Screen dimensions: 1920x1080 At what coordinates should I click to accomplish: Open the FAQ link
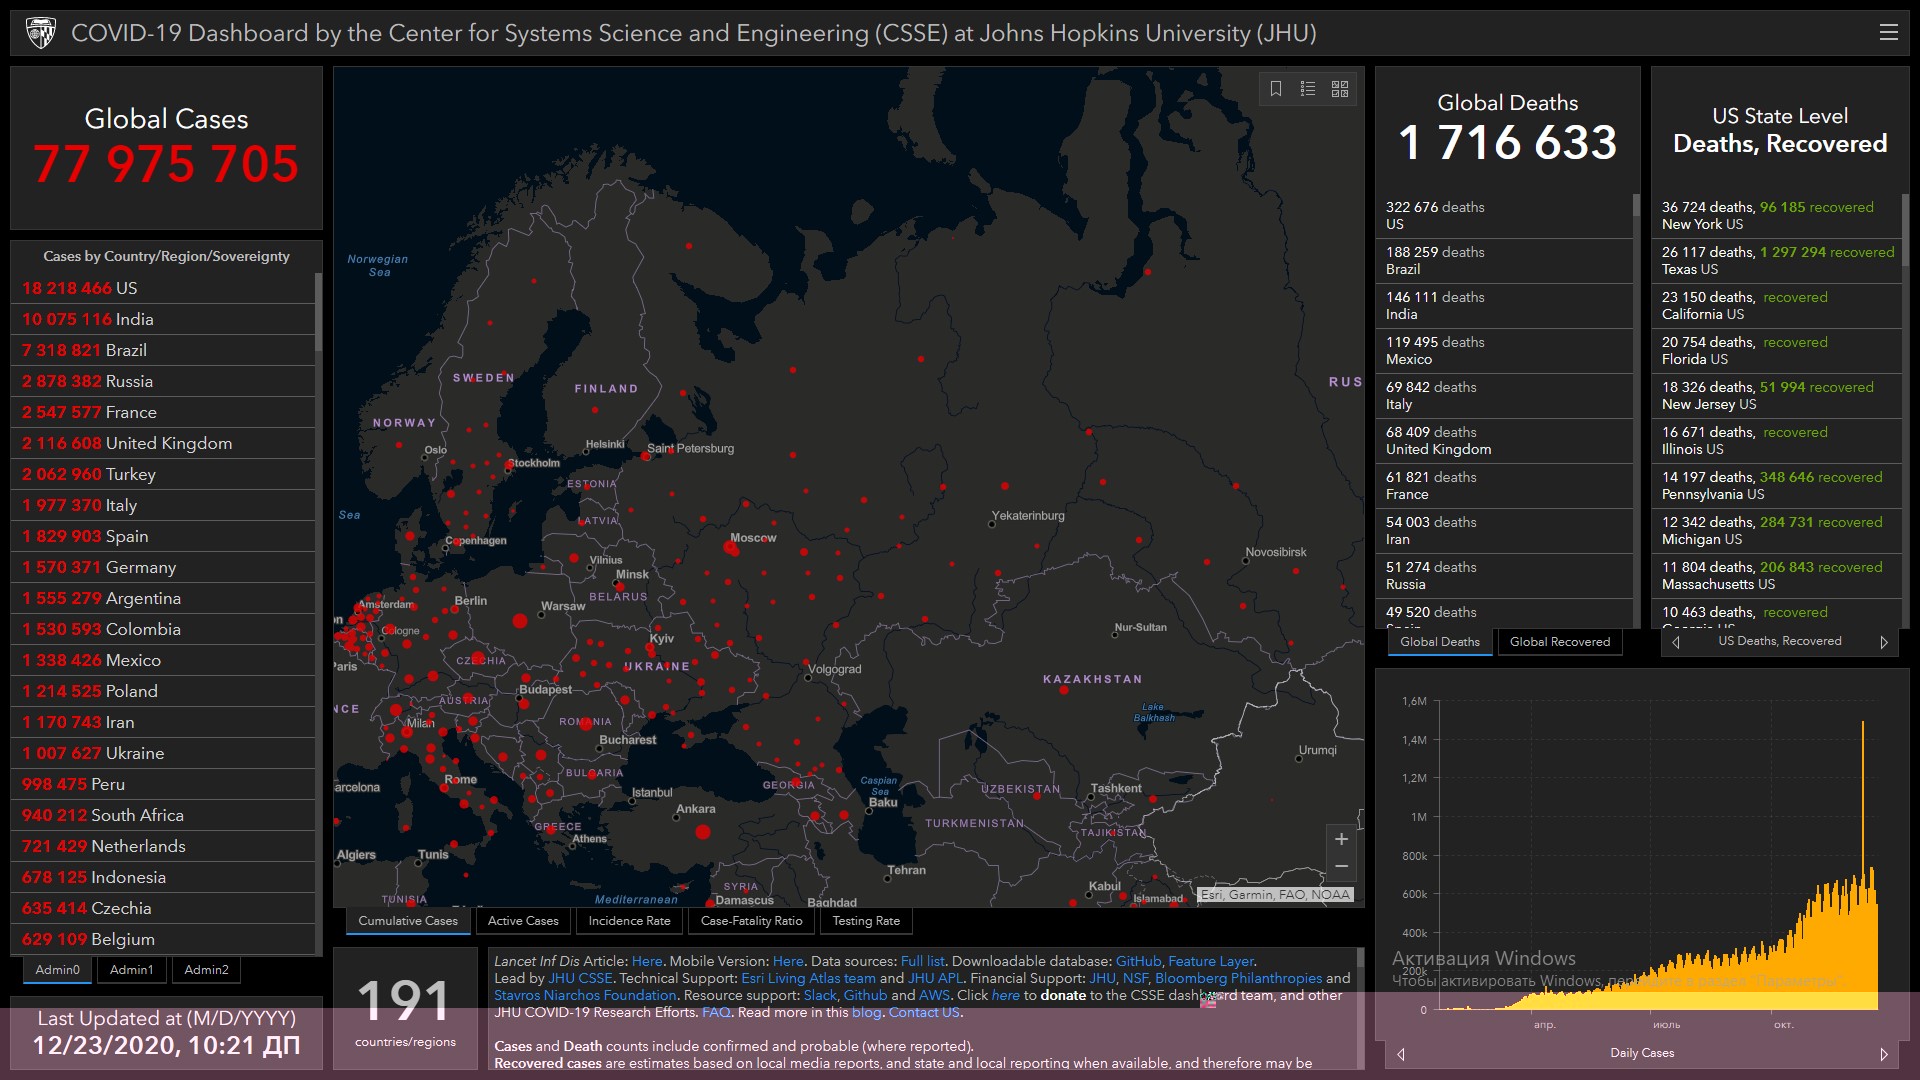[716, 1012]
